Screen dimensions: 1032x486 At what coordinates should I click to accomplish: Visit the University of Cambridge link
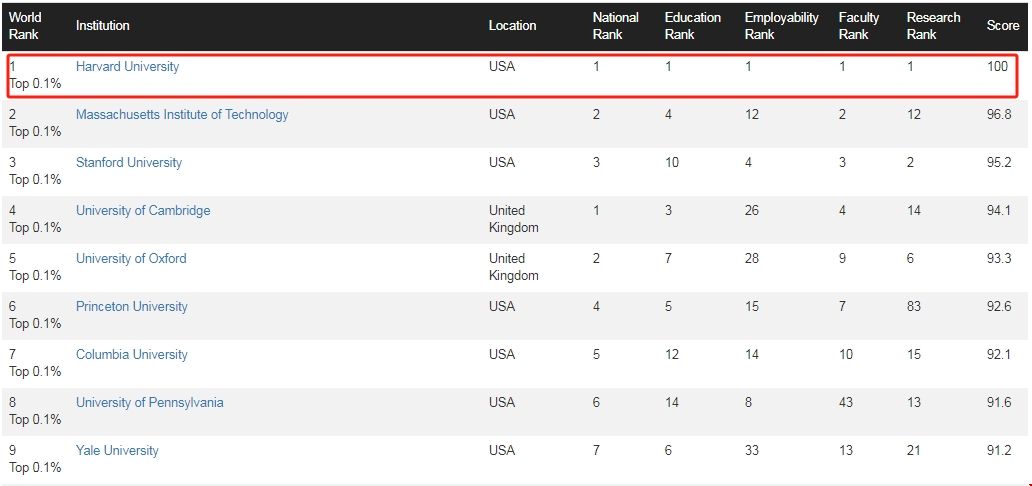(143, 211)
